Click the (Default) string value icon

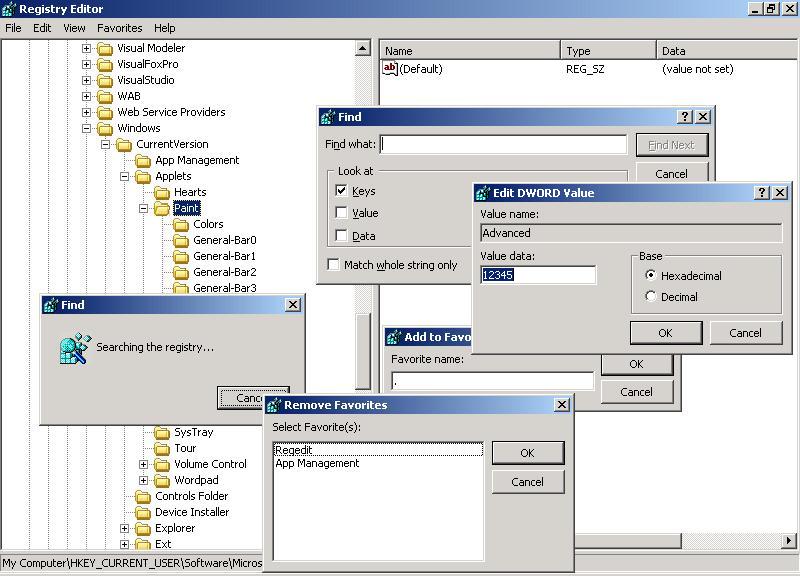[391, 69]
